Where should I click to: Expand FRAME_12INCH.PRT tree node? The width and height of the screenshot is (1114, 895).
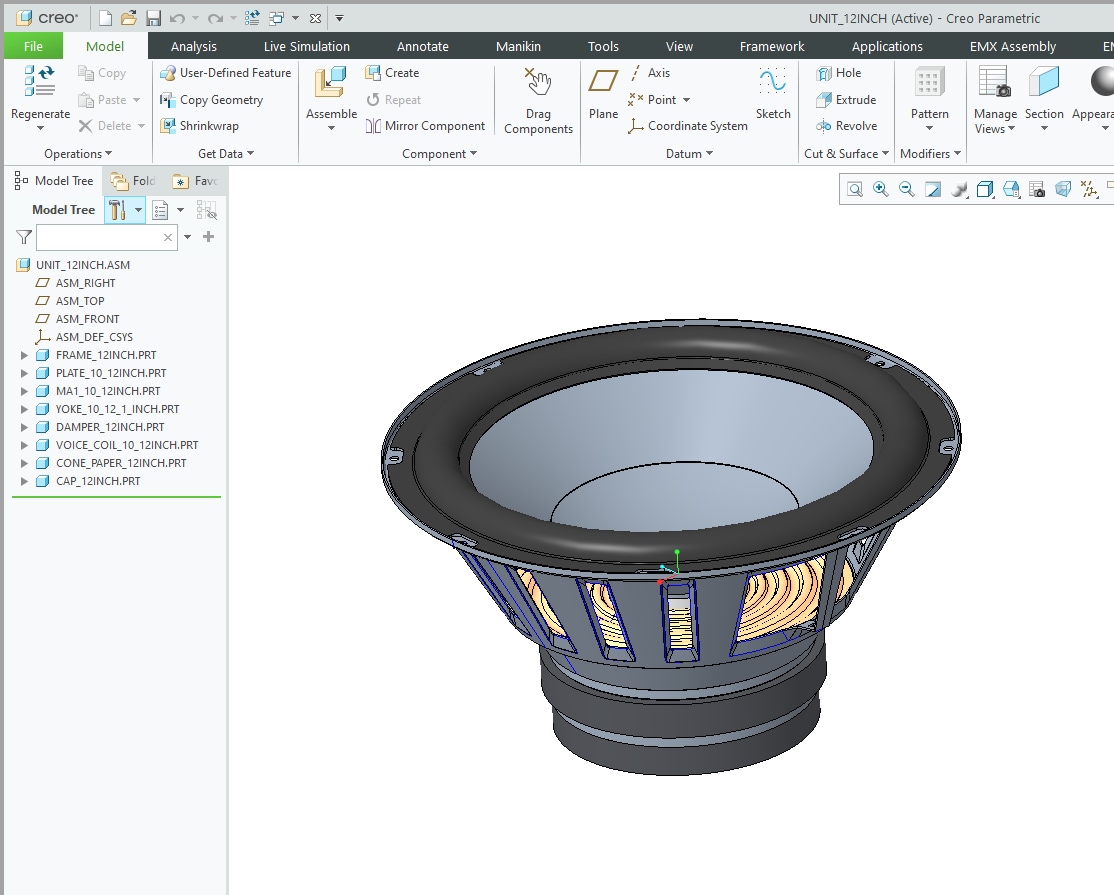click(x=24, y=355)
